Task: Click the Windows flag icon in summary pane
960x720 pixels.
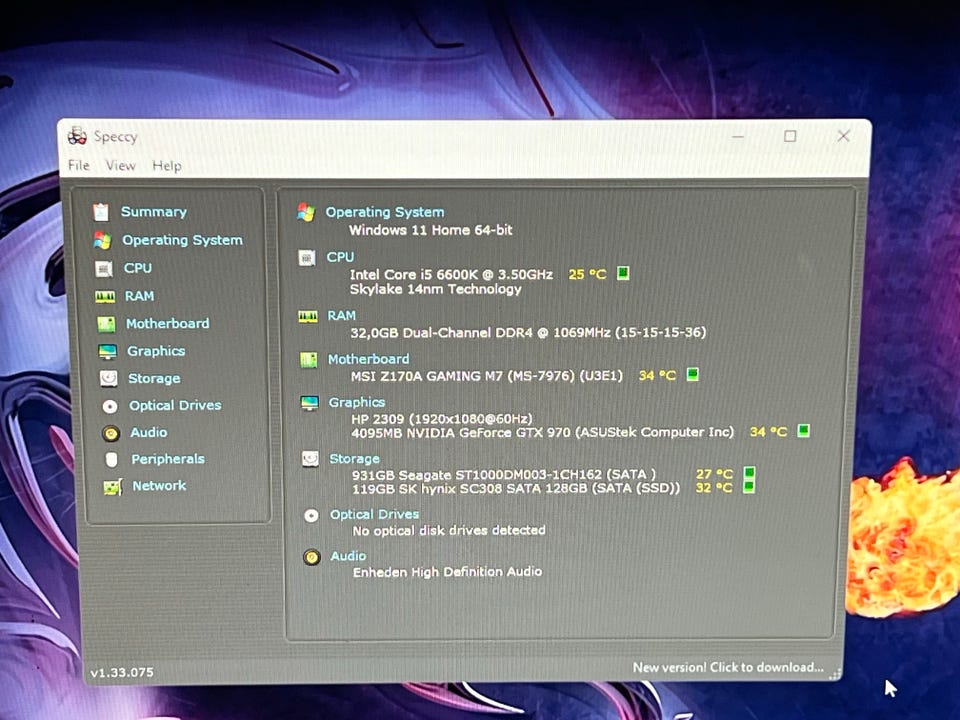Action: click(x=306, y=212)
